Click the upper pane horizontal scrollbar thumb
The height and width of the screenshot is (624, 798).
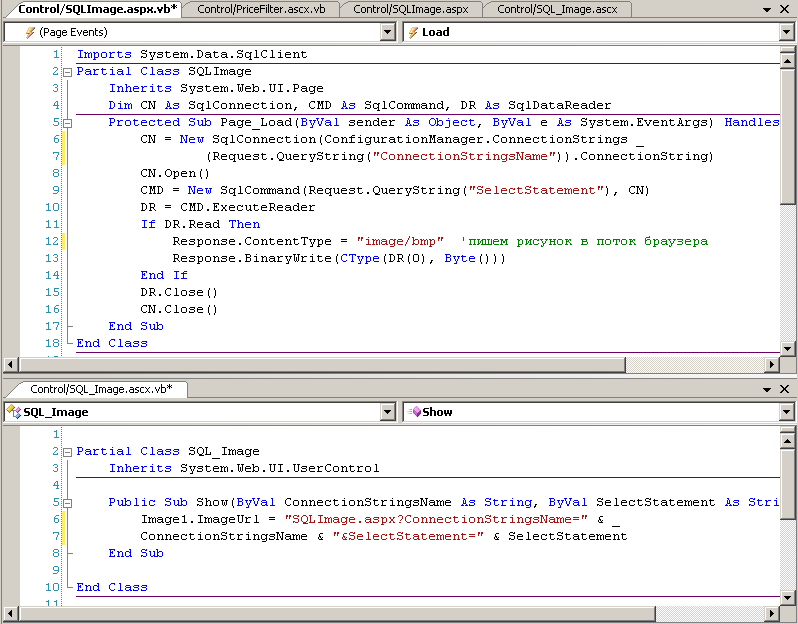[322, 364]
